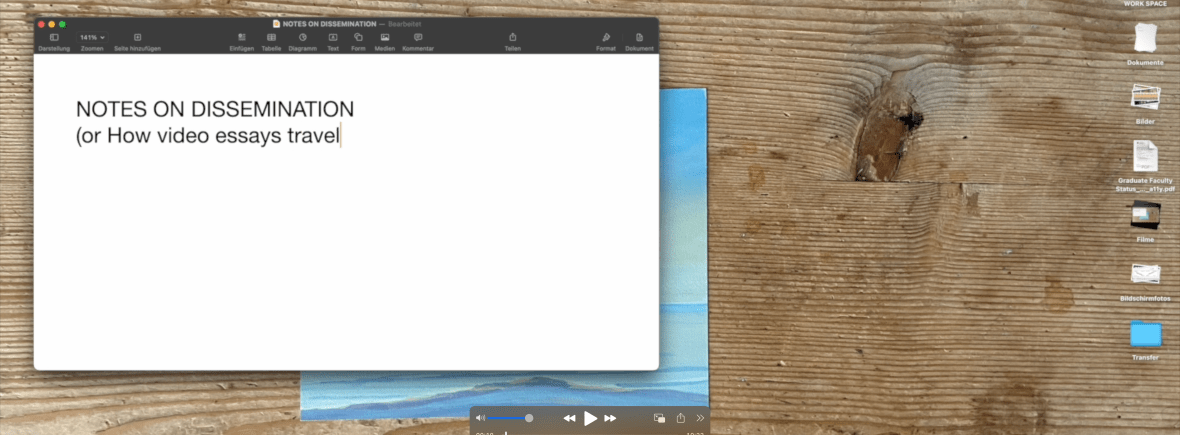Enable picture-in-picture in the video player
This screenshot has height=435, width=1180.
(x=659, y=418)
